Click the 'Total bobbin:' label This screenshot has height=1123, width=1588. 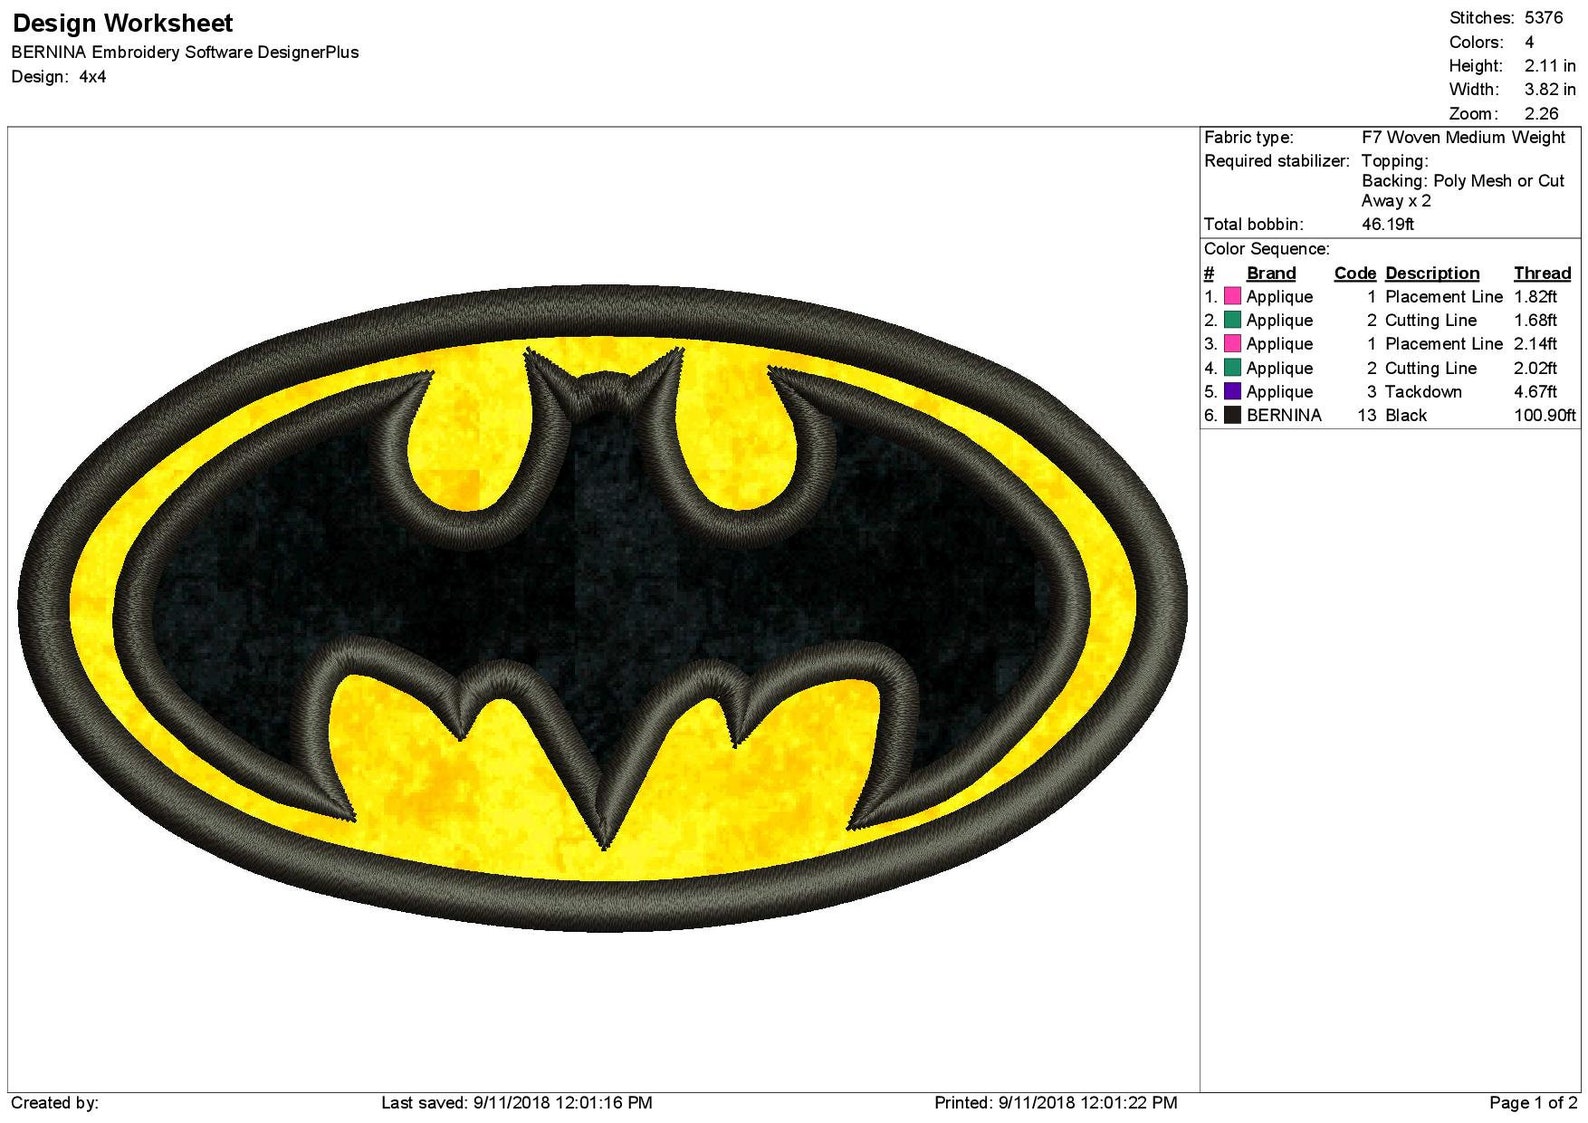click(x=1254, y=224)
